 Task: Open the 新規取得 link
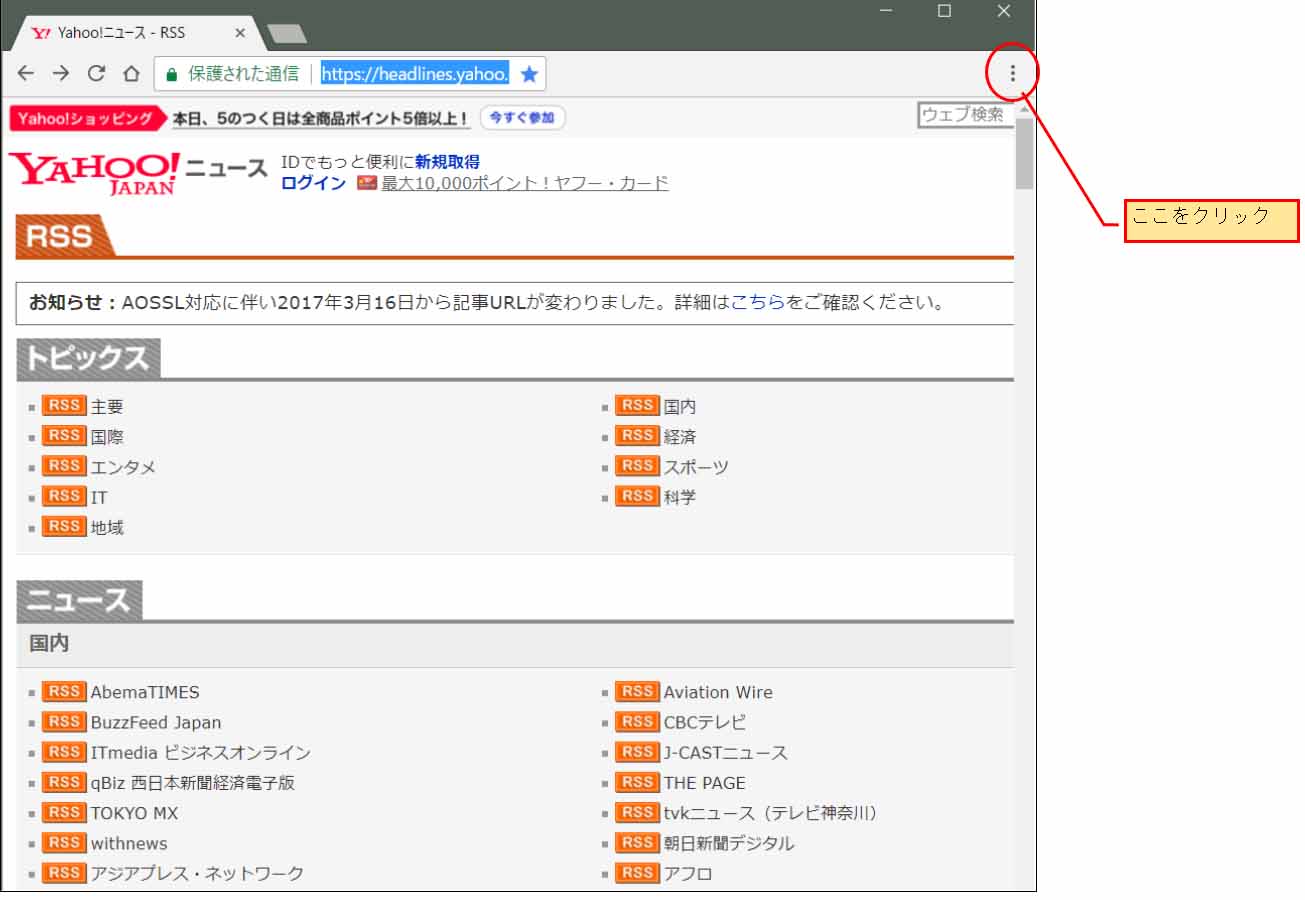tap(447, 162)
